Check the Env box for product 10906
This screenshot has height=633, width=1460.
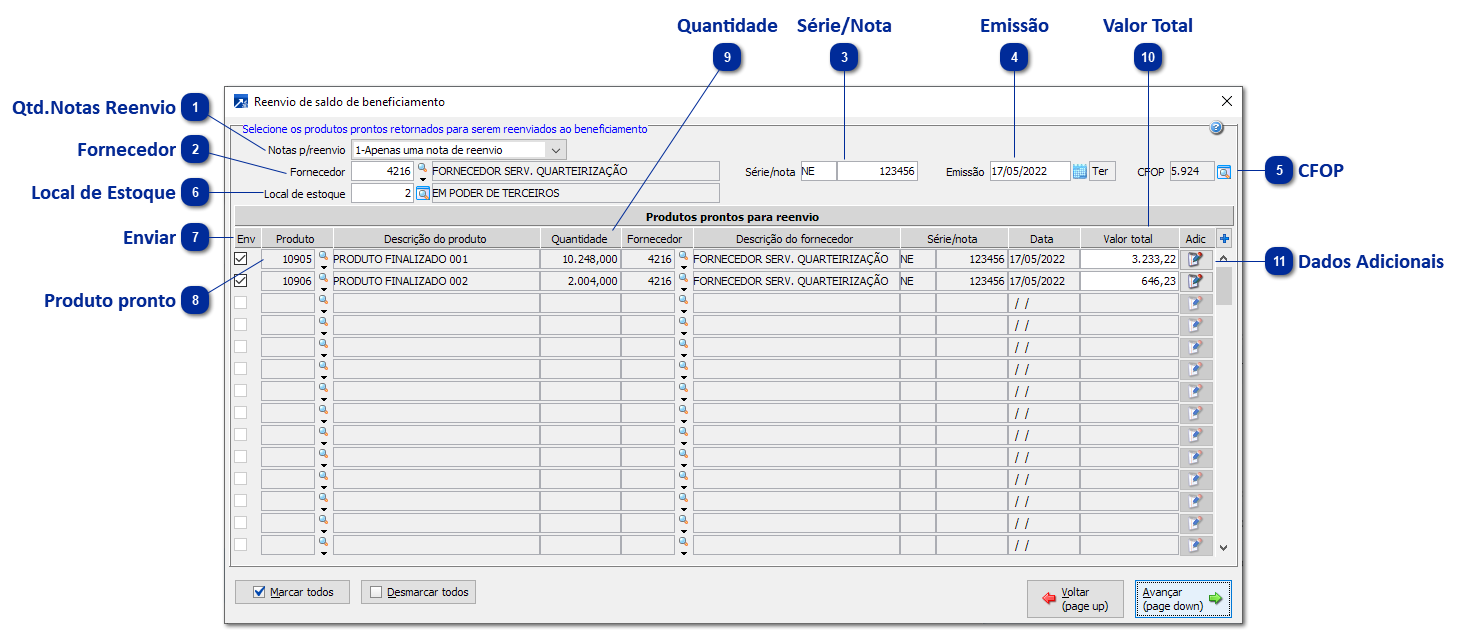click(x=241, y=281)
